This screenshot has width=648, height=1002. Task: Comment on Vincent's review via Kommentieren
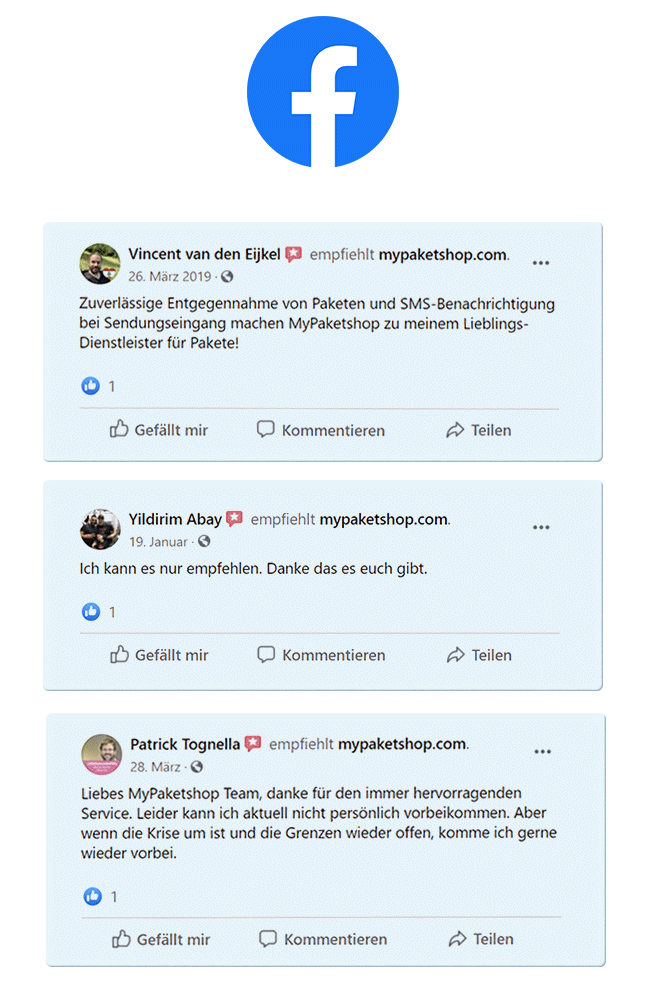click(321, 430)
